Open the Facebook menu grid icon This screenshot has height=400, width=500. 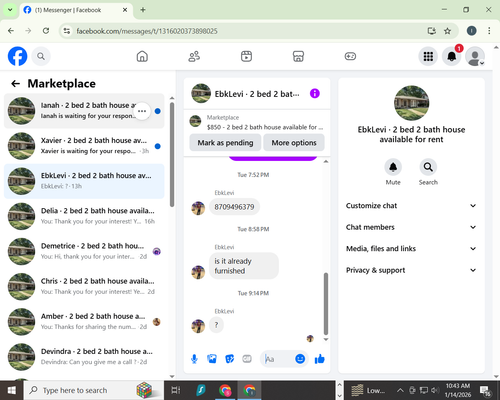pos(428,56)
